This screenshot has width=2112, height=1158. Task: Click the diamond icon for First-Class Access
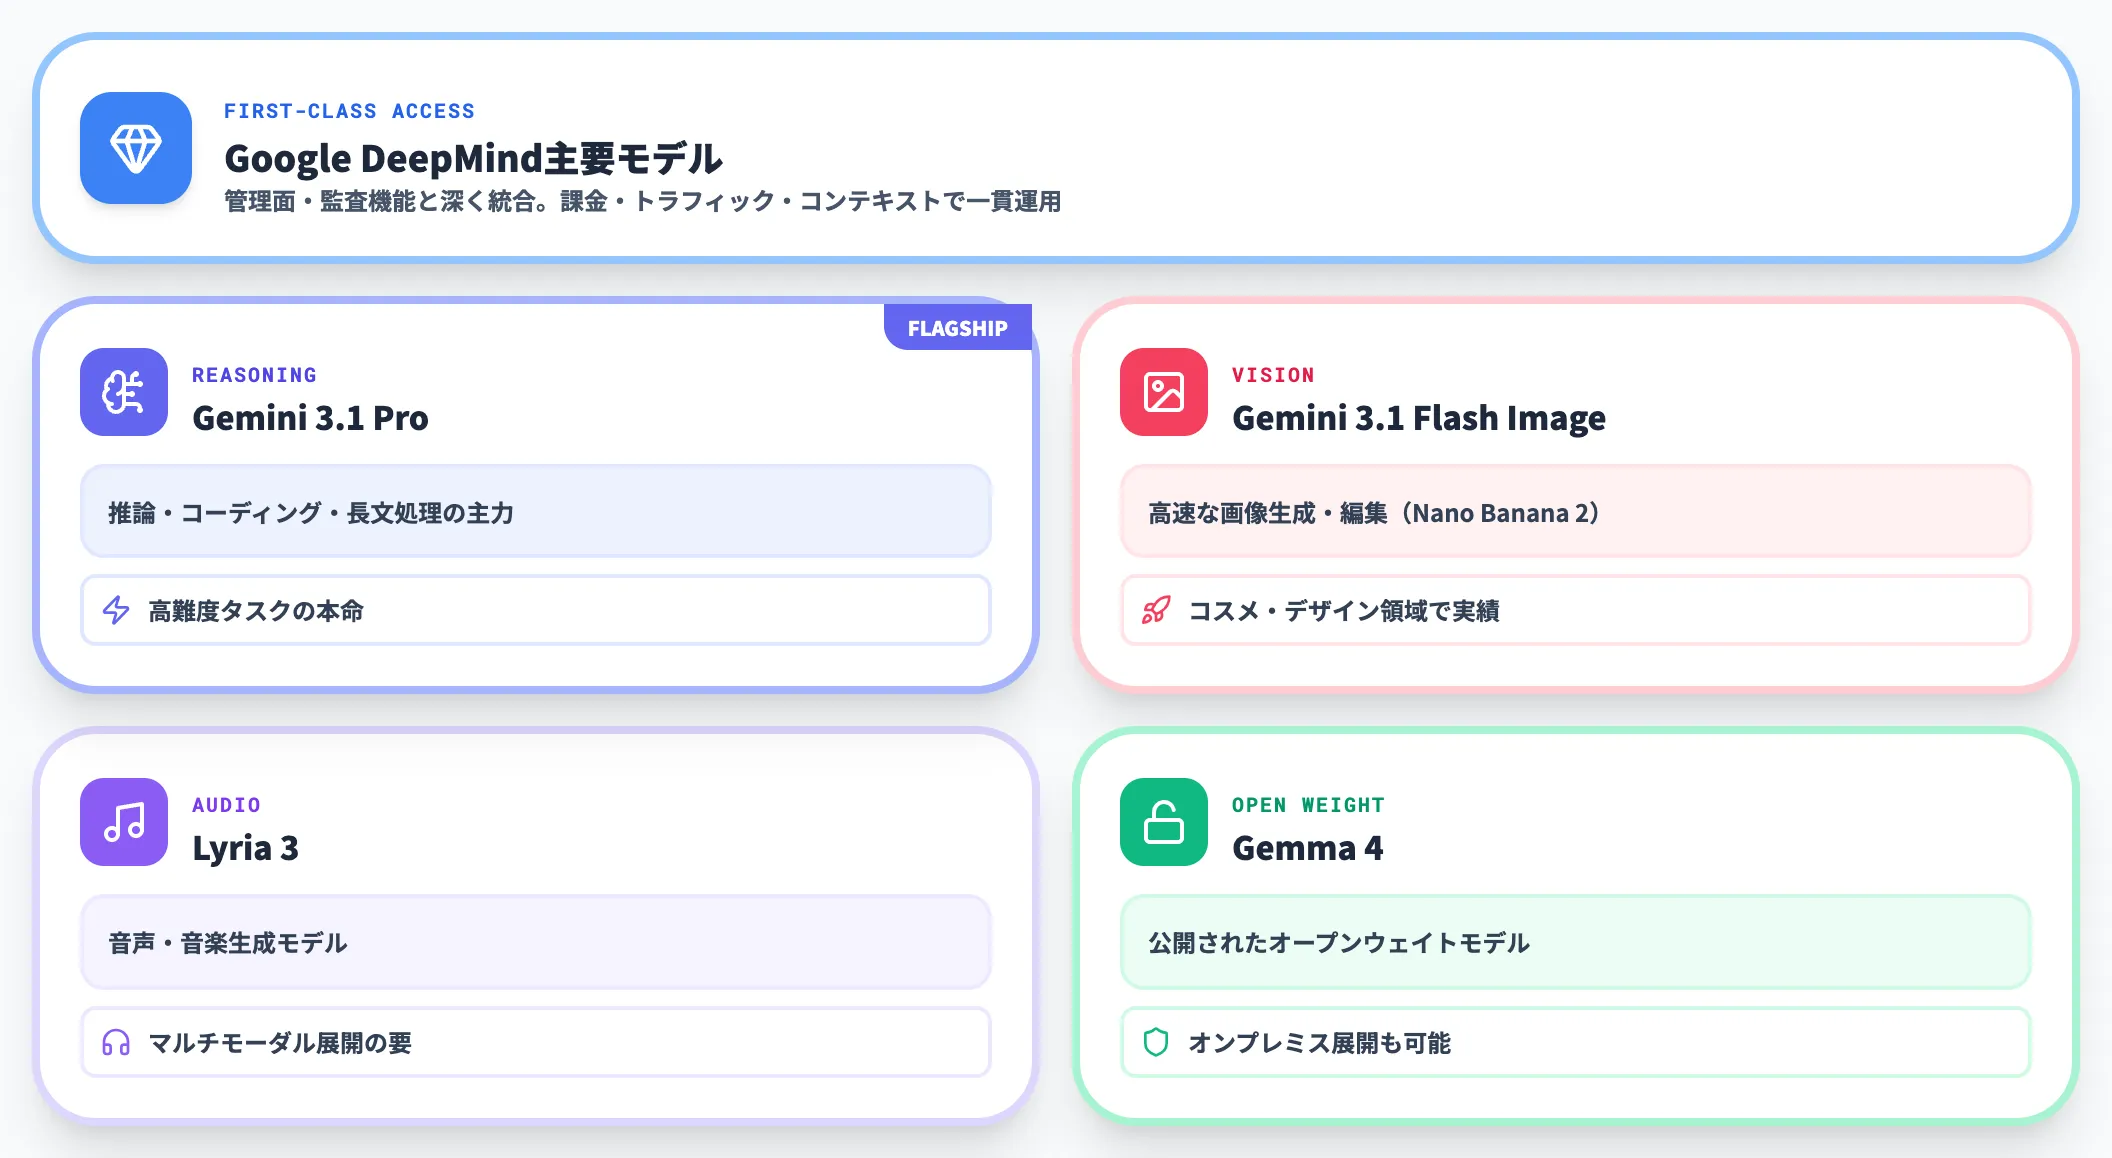tap(135, 150)
